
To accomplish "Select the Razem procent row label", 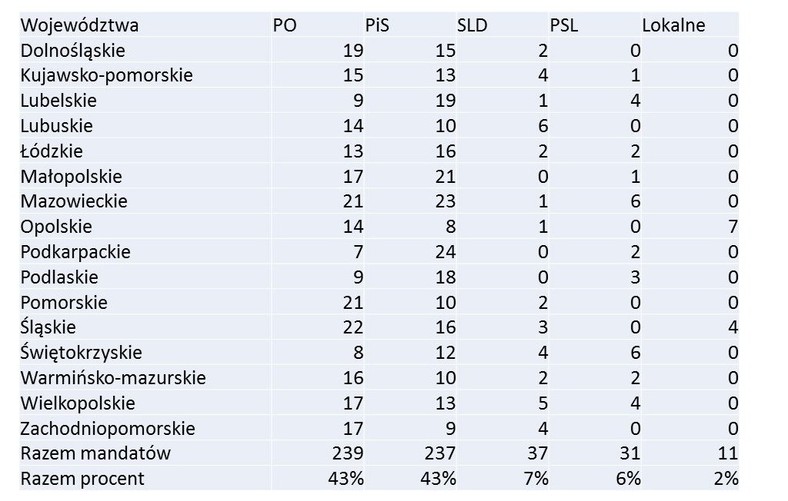I will [82, 478].
